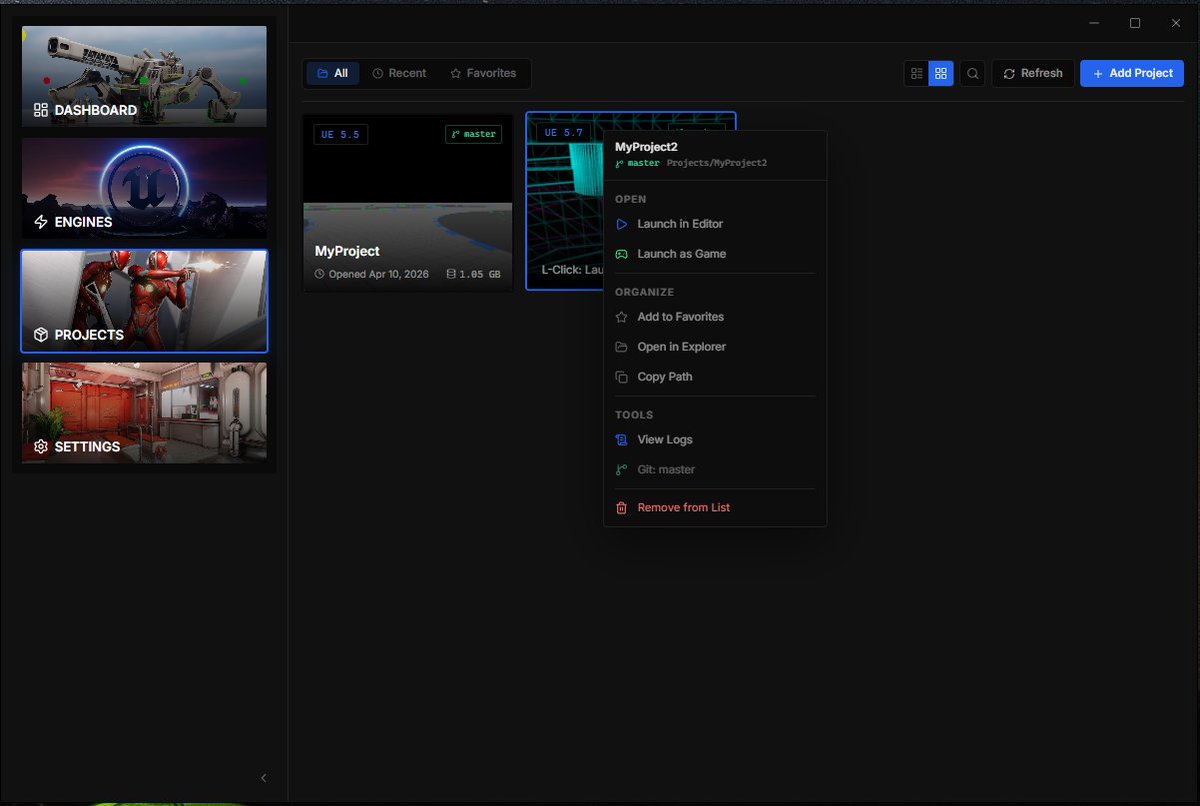Open the project search magnifier
This screenshot has width=1200, height=806.
click(x=973, y=73)
